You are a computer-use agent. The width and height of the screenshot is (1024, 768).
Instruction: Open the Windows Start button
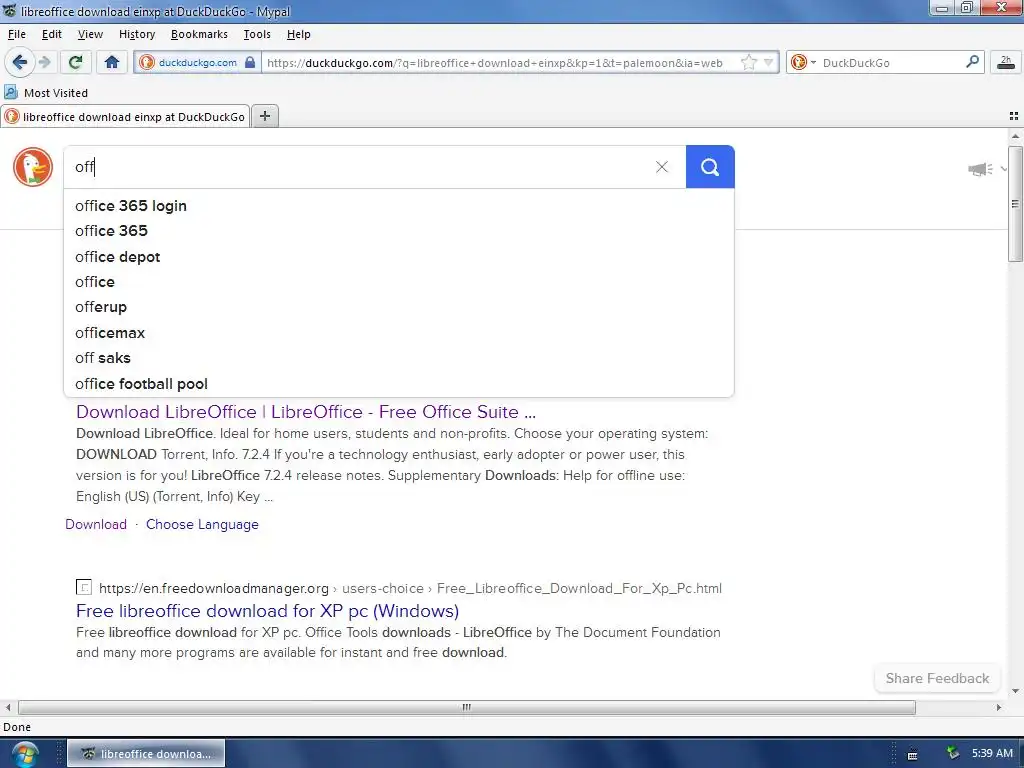[x=24, y=754]
